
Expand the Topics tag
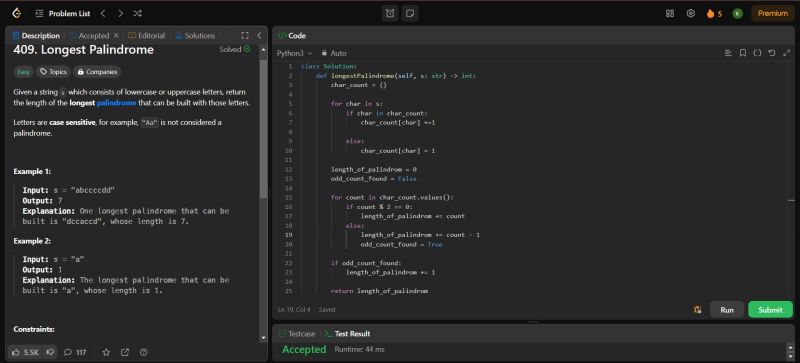click(53, 72)
